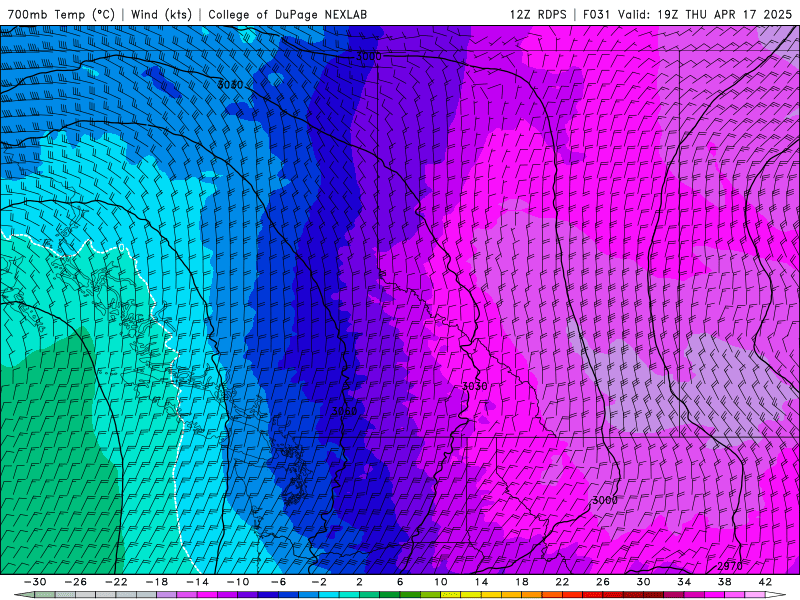Click the "F031" forecast hour text

point(596,14)
